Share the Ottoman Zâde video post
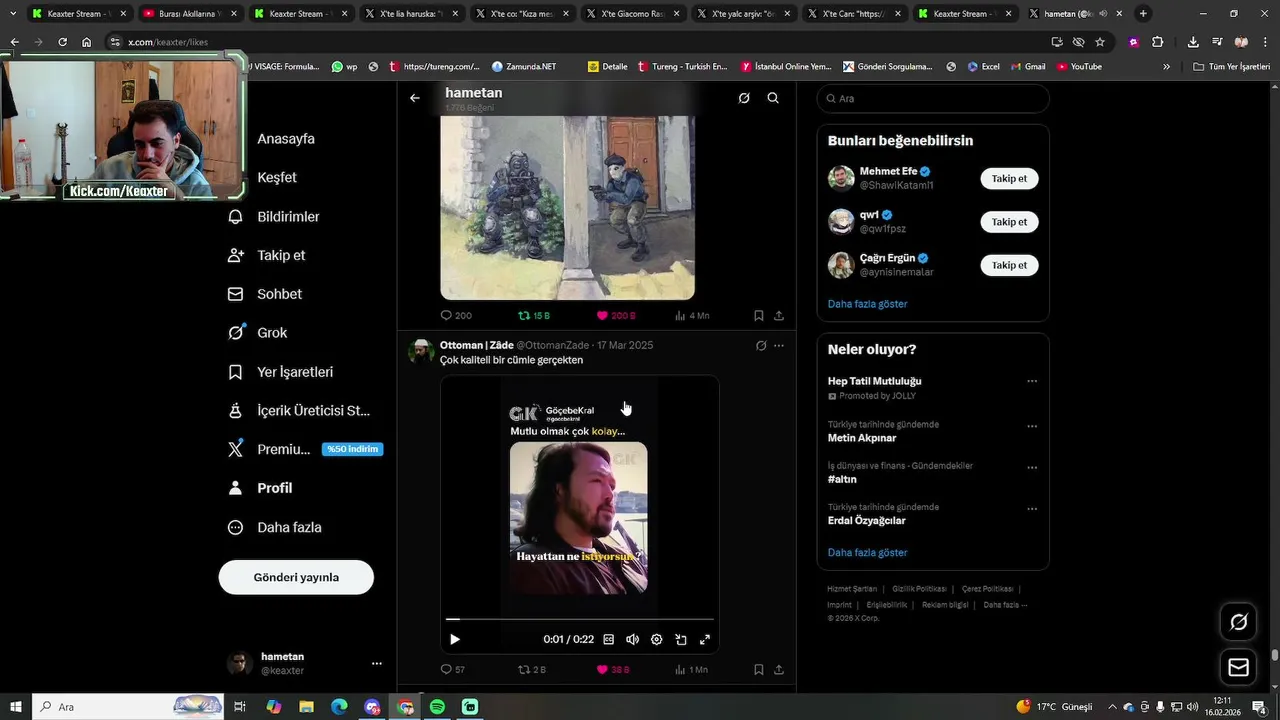 [x=779, y=669]
